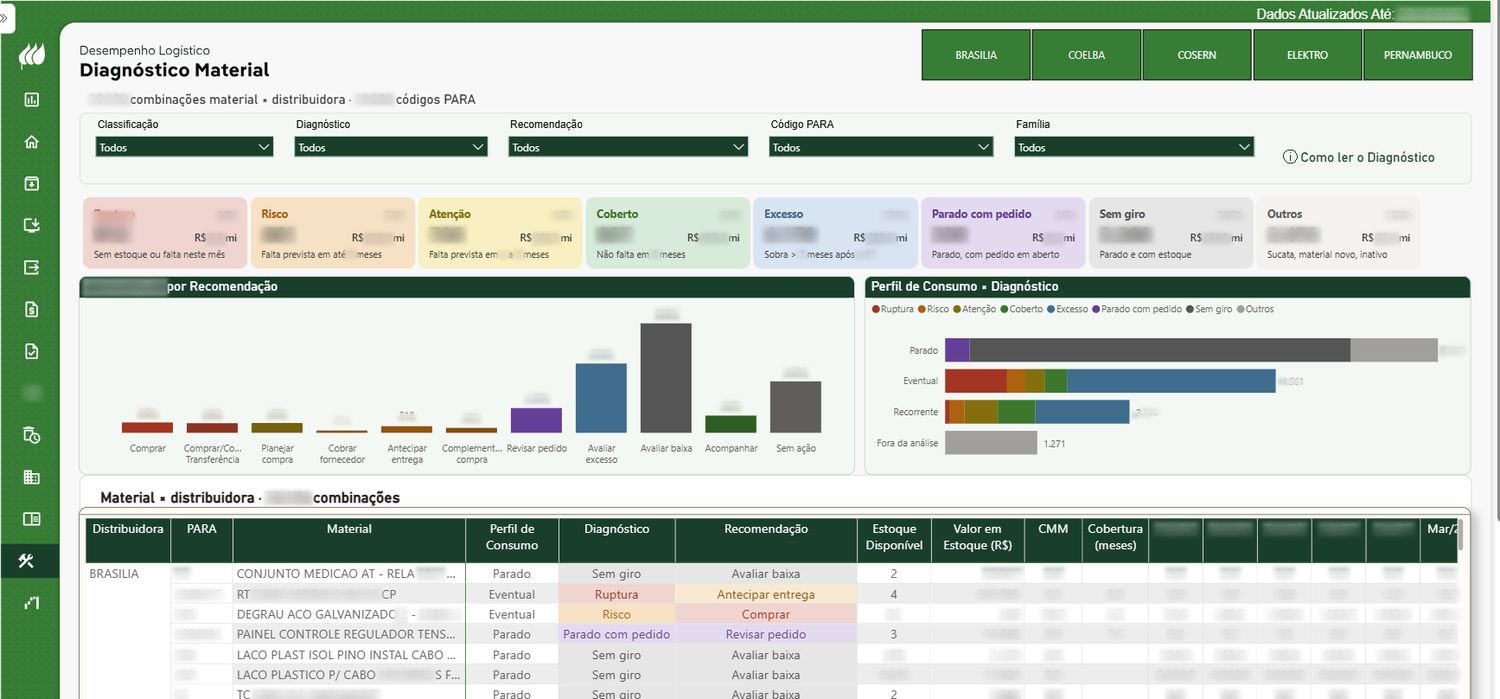Open the building grid sidebar icon
This screenshot has width=1500, height=699.
tap(31, 477)
